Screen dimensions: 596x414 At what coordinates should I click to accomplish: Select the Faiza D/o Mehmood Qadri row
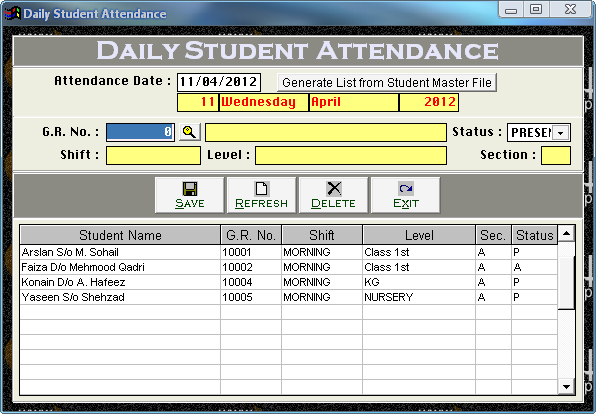point(288,267)
